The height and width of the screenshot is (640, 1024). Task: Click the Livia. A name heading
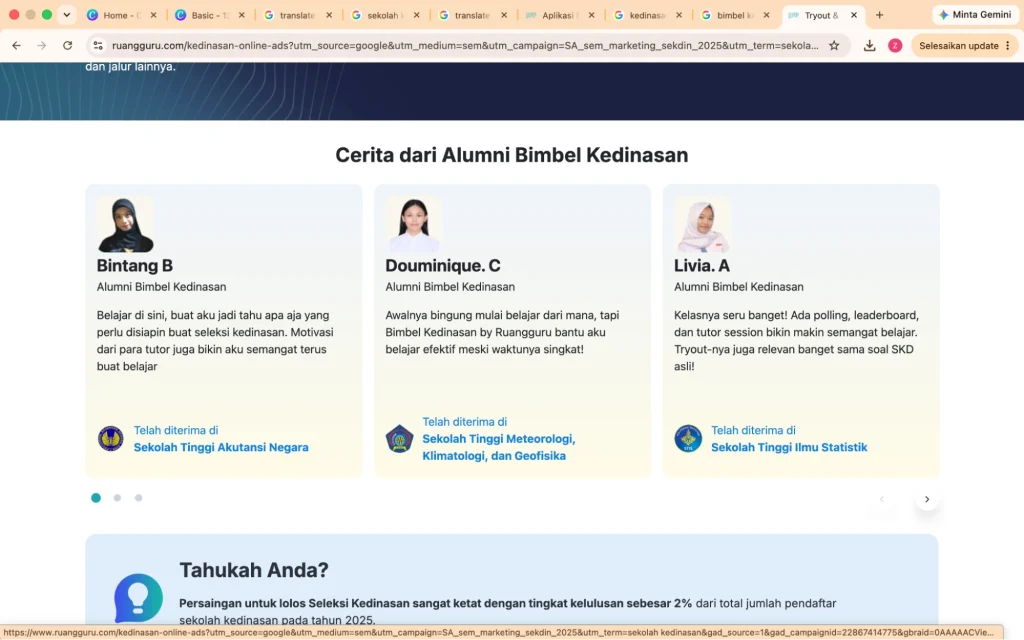coord(702,266)
